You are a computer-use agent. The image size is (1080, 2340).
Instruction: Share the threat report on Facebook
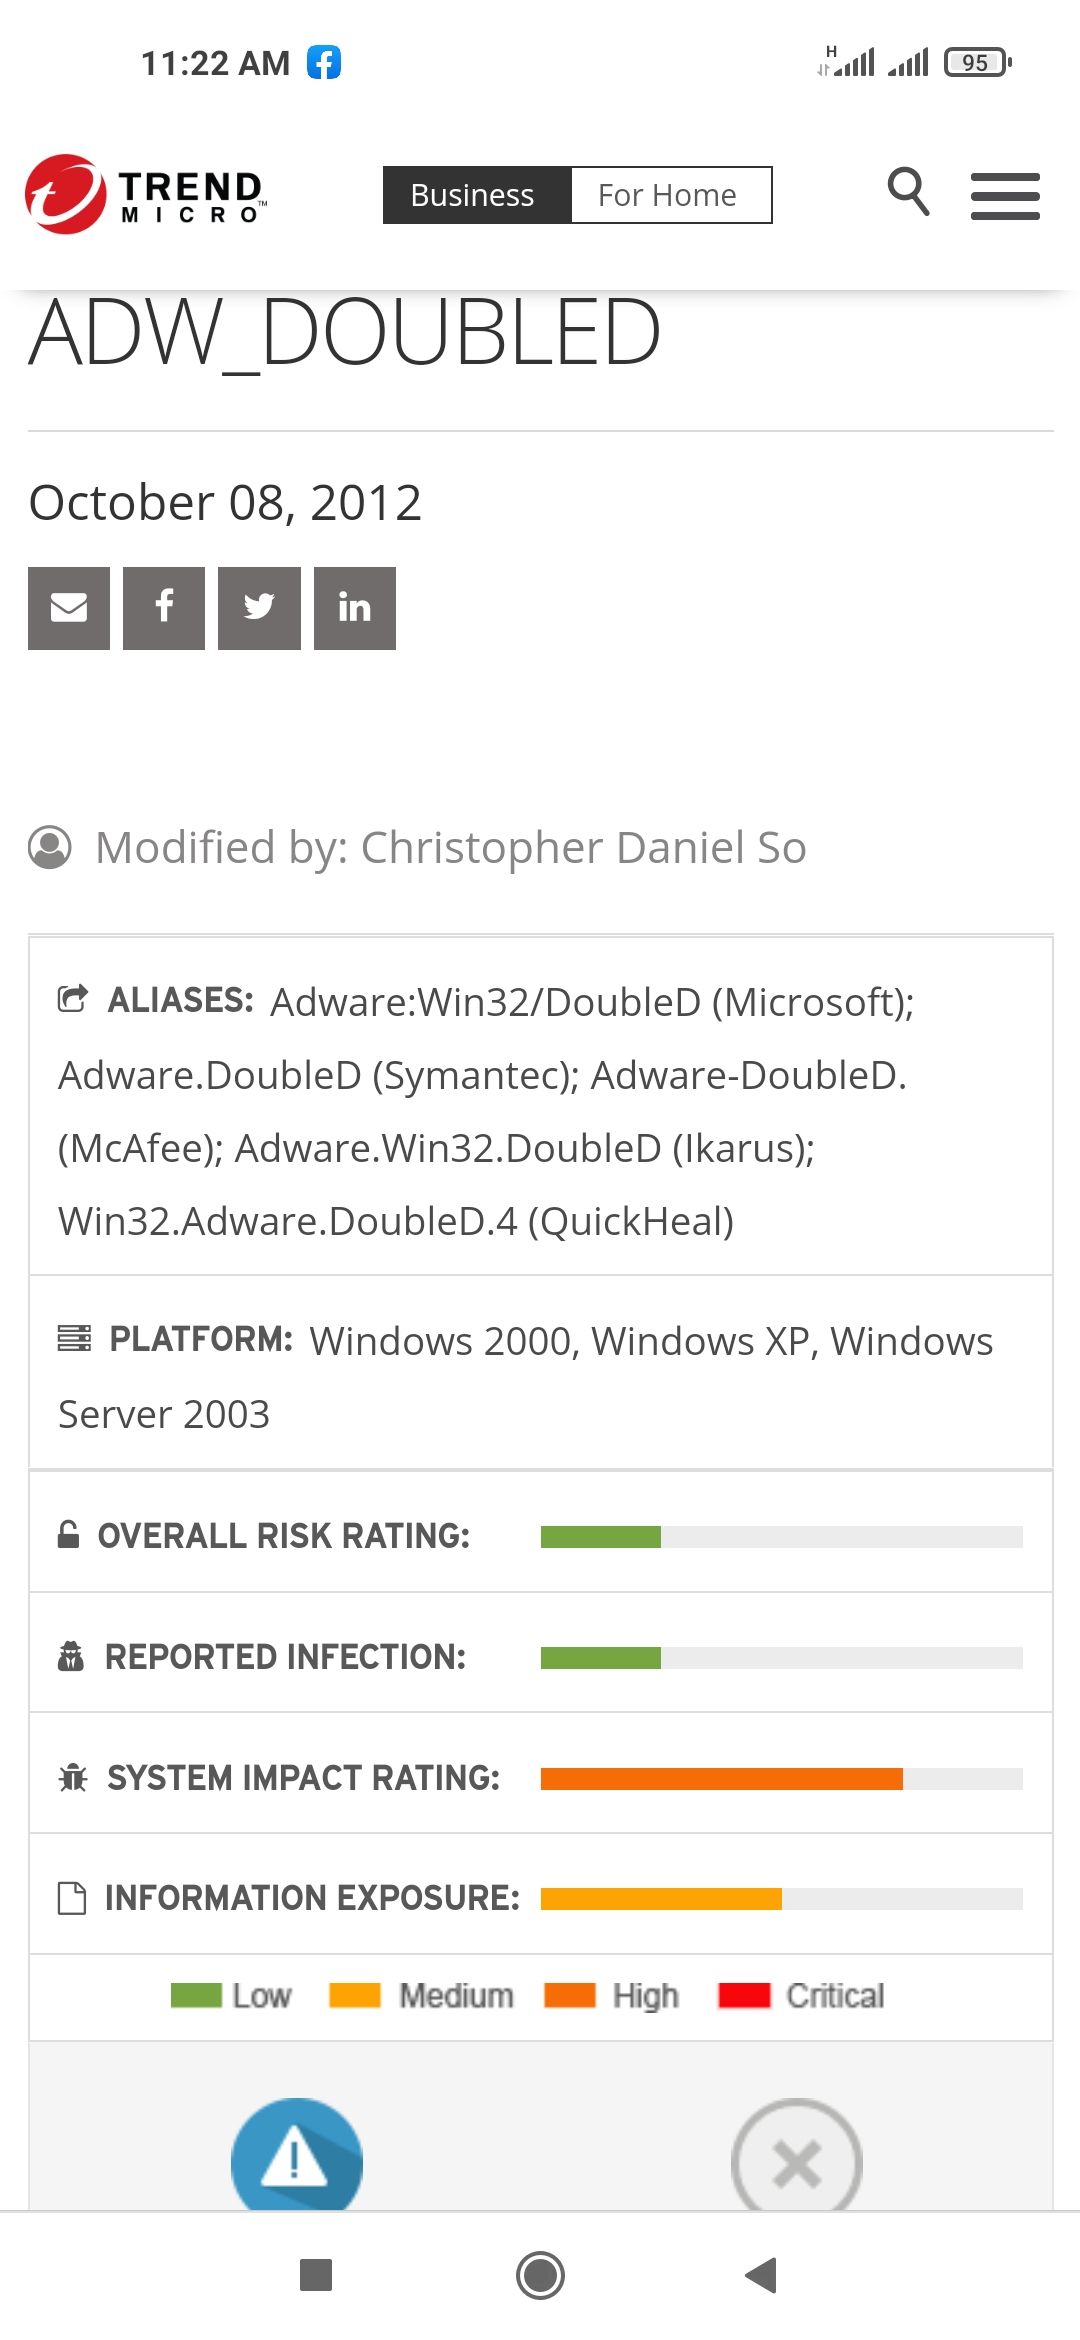click(163, 608)
